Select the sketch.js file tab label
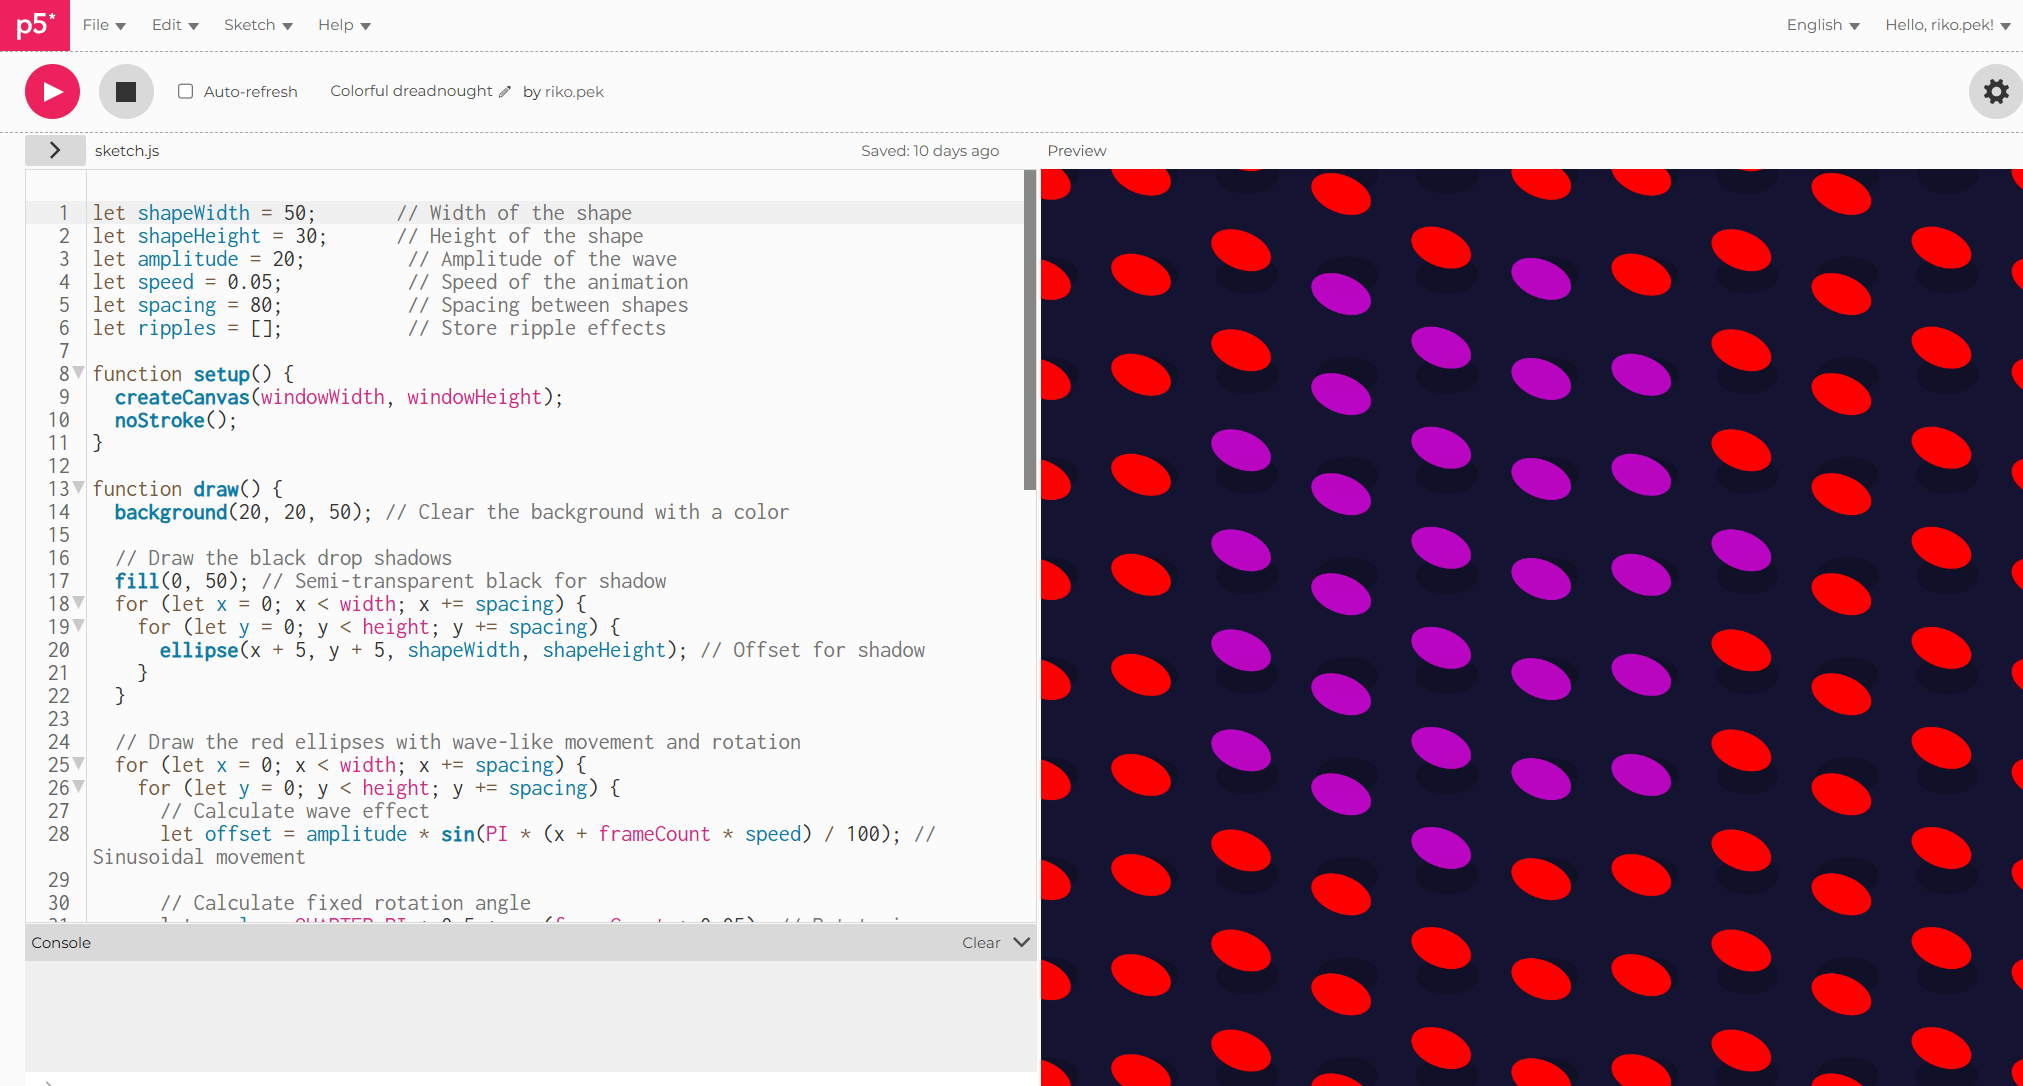 (x=127, y=151)
